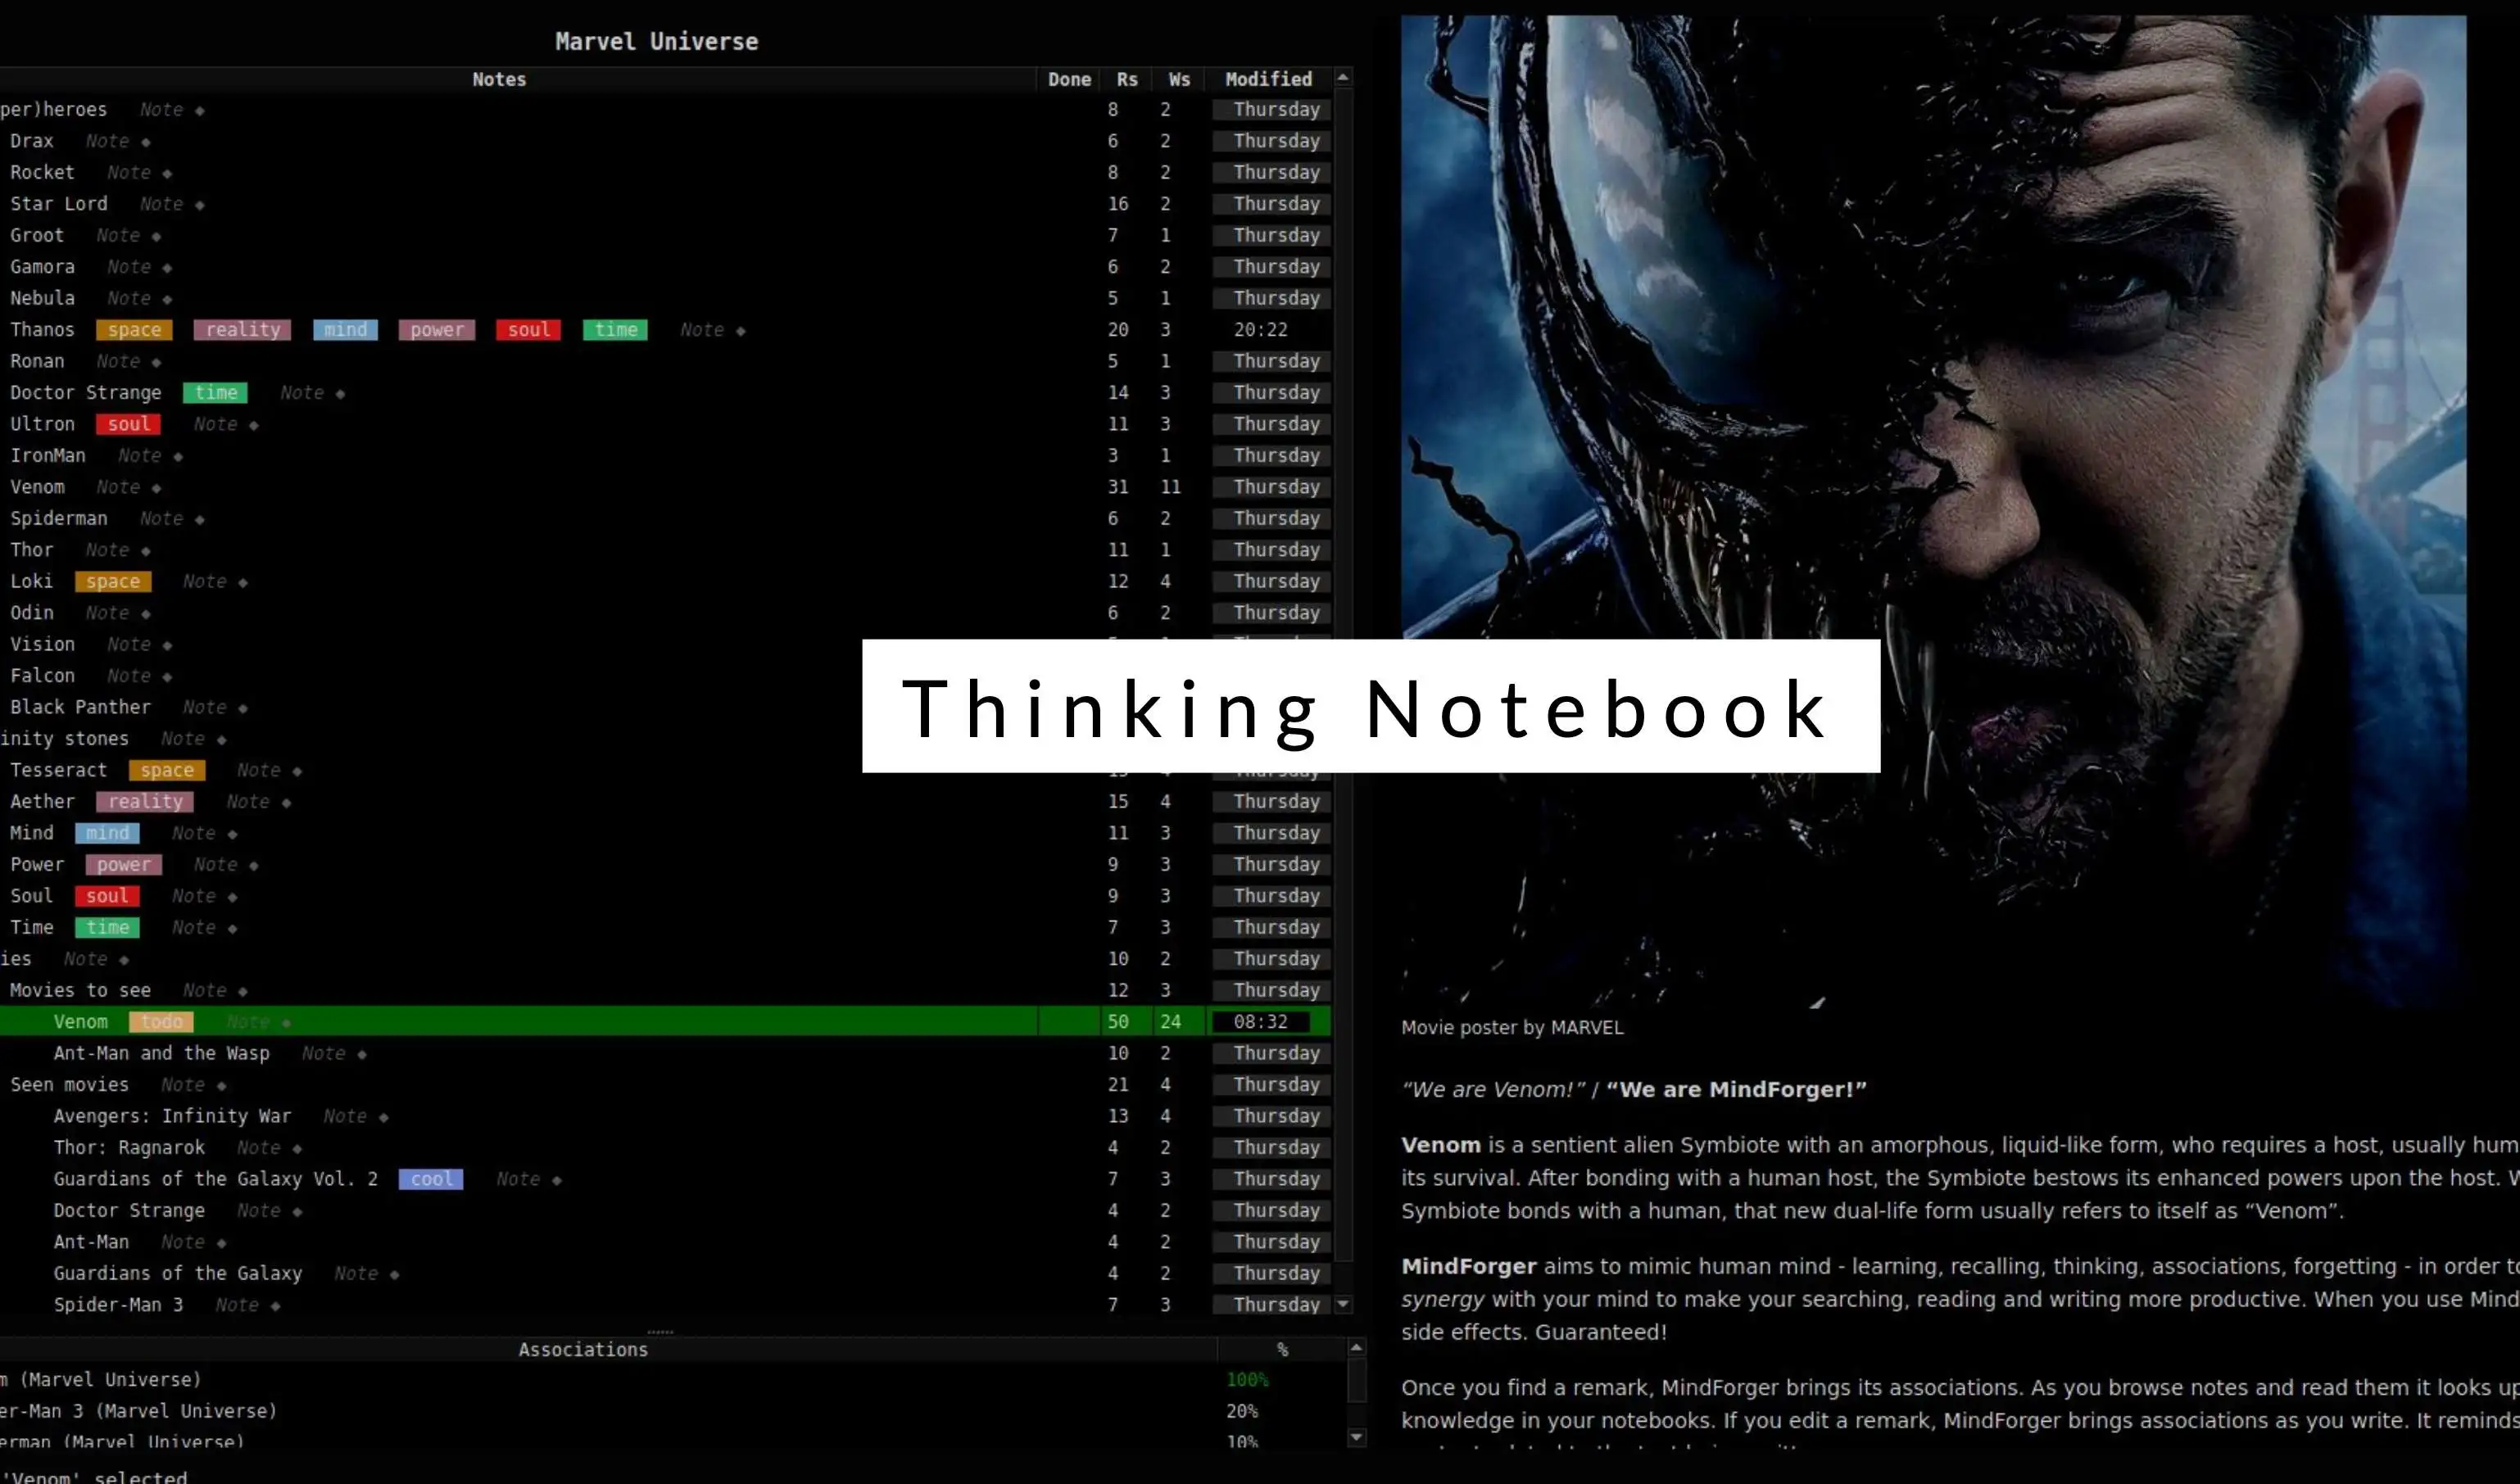Select the Thanos note row
Viewport: 2520px width, 1484px height.
point(42,330)
